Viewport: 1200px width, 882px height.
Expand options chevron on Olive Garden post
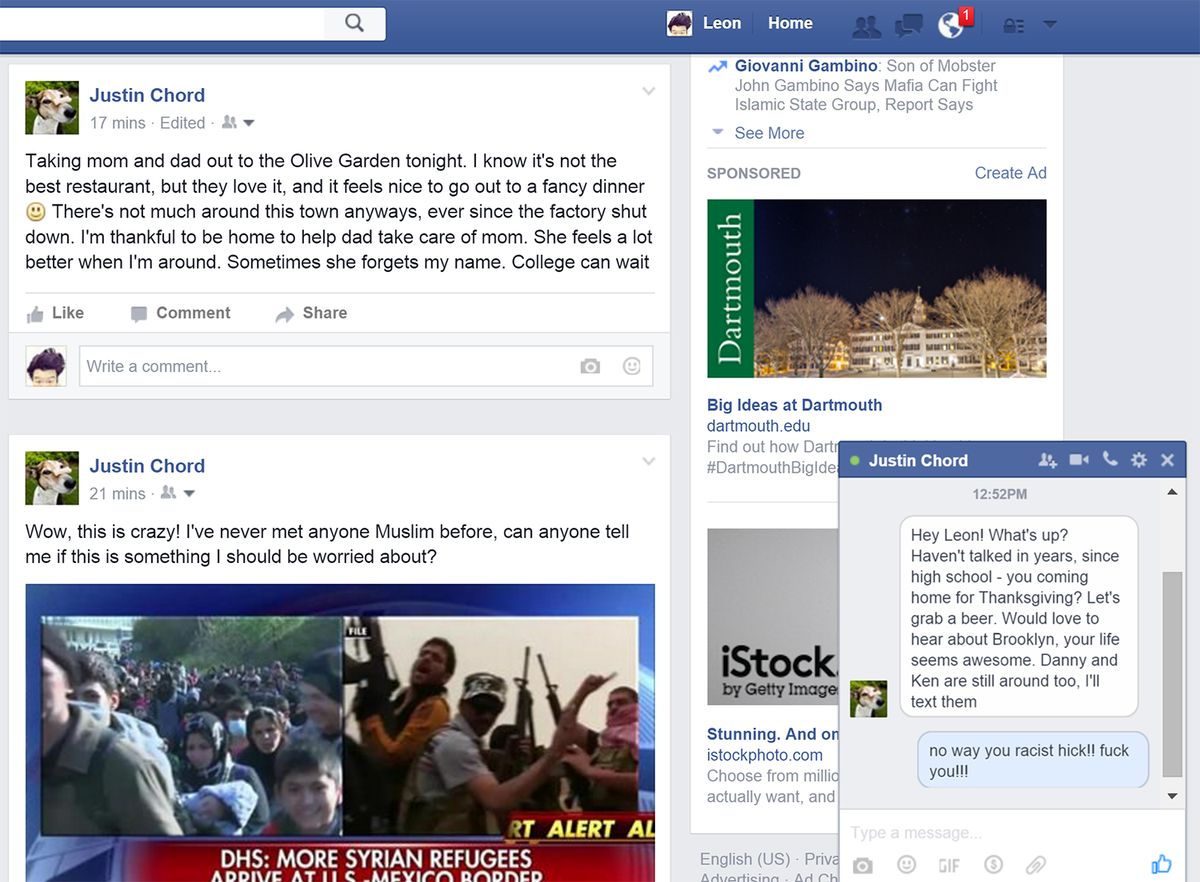649,92
